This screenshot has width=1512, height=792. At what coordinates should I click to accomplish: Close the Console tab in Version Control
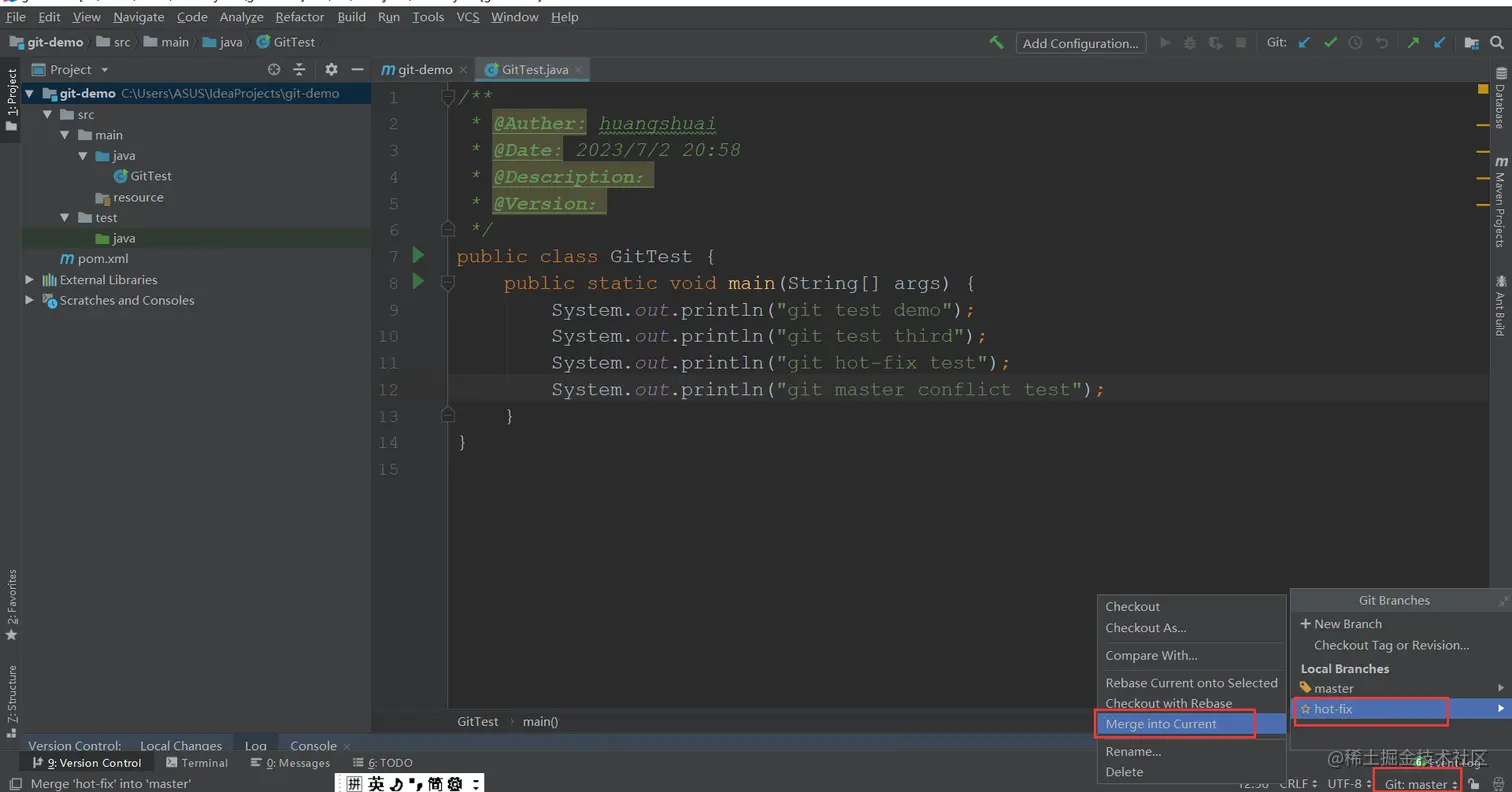347,746
